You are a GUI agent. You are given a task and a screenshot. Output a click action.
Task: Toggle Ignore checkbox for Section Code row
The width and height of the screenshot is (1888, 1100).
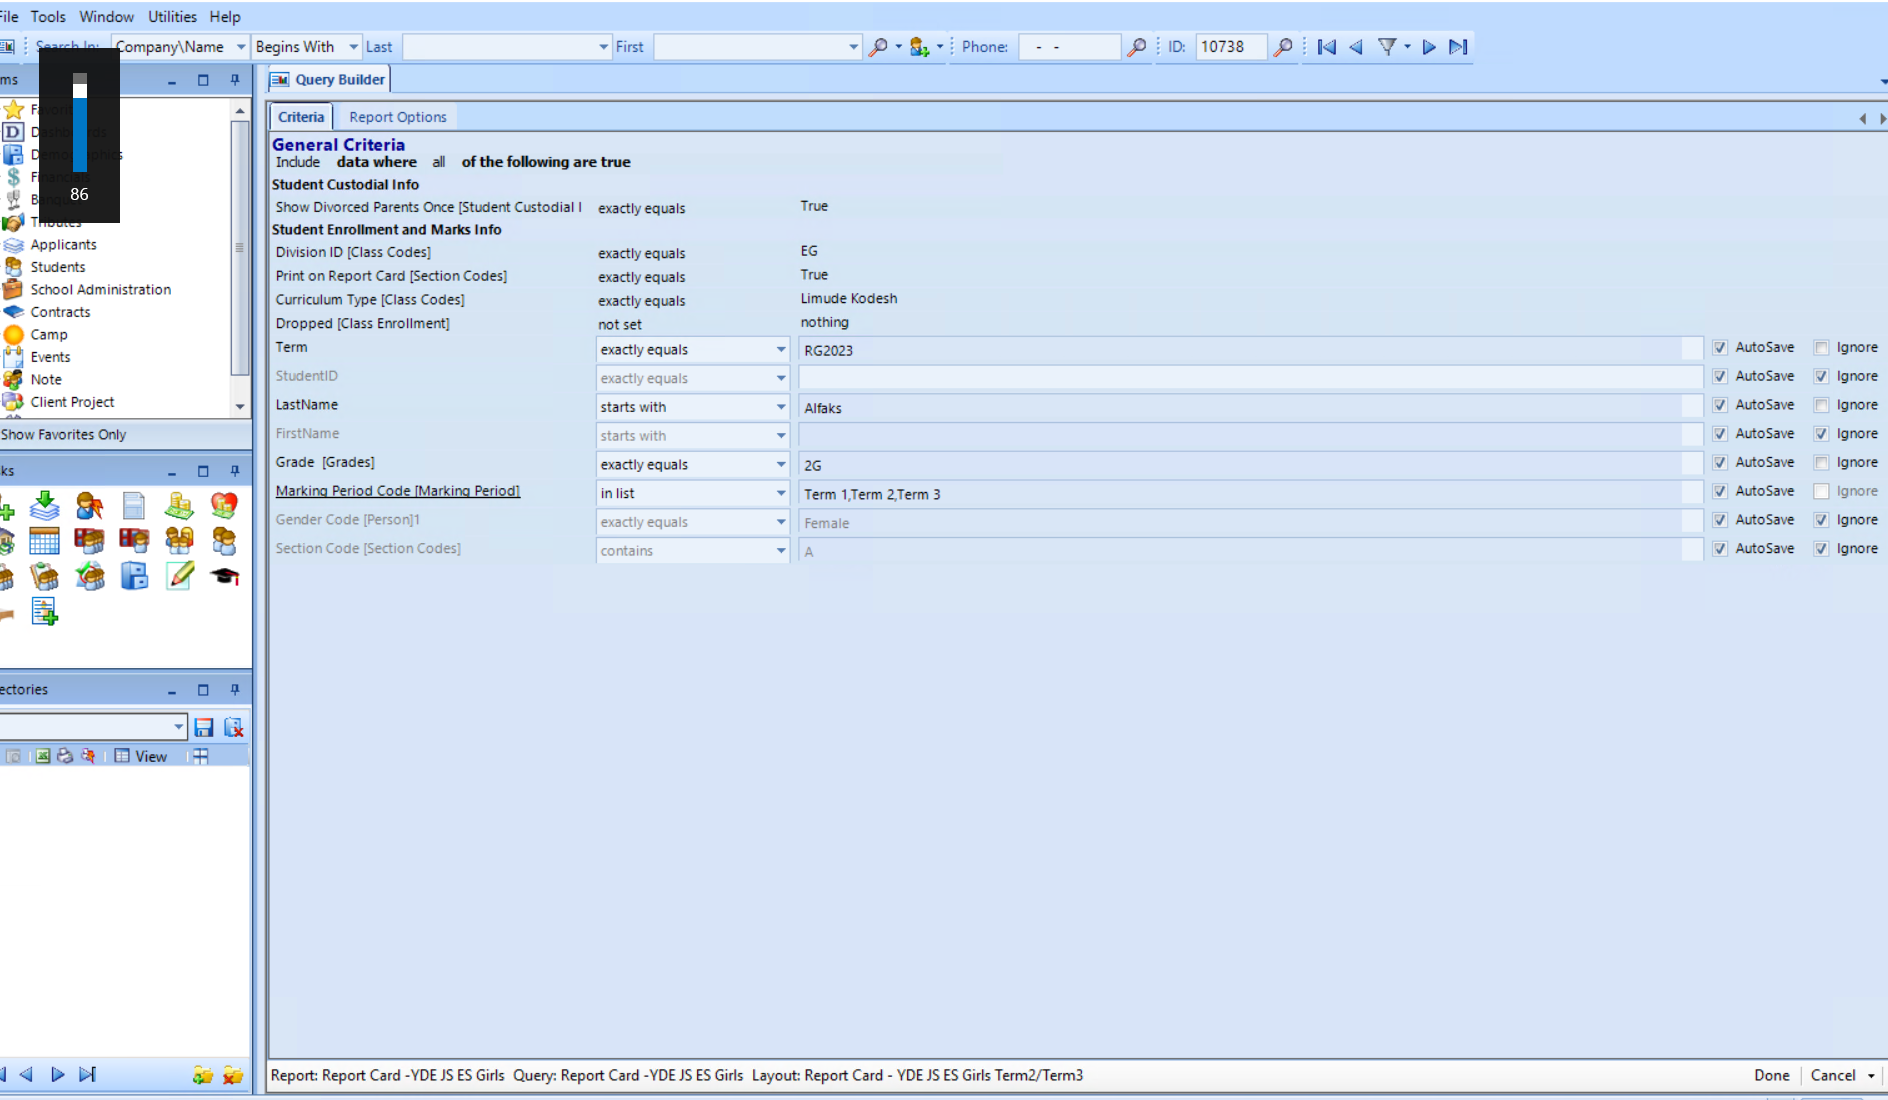click(x=1821, y=549)
